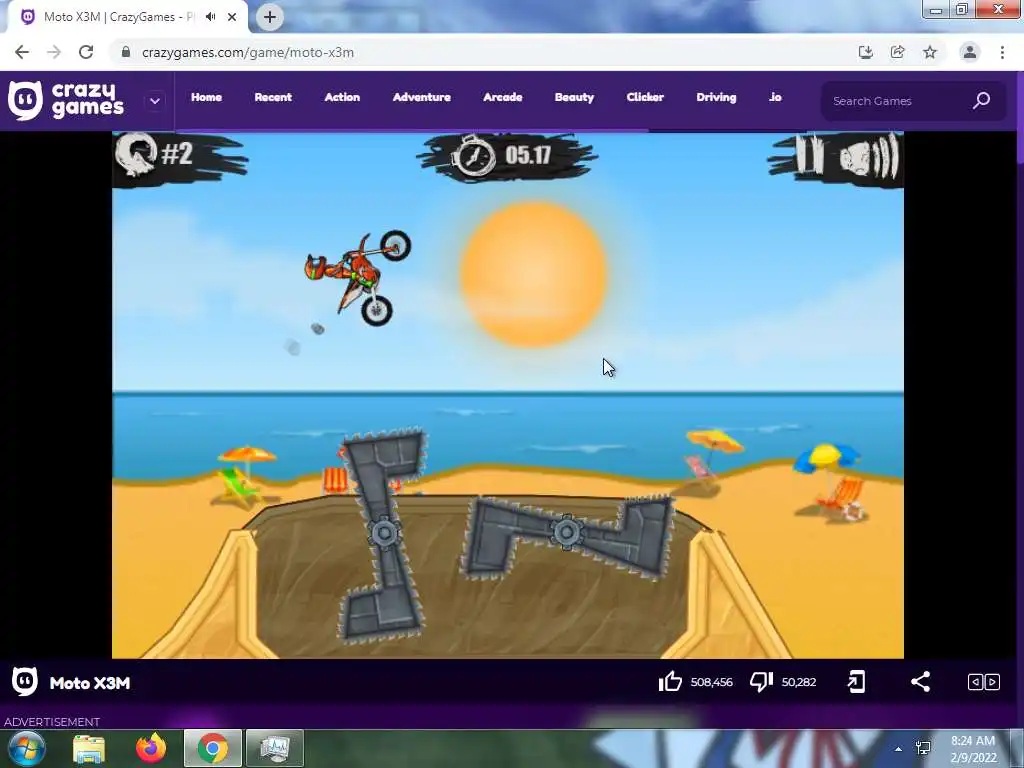Click the #2 level indicator
Screen dimensions: 1024x768
177,155
